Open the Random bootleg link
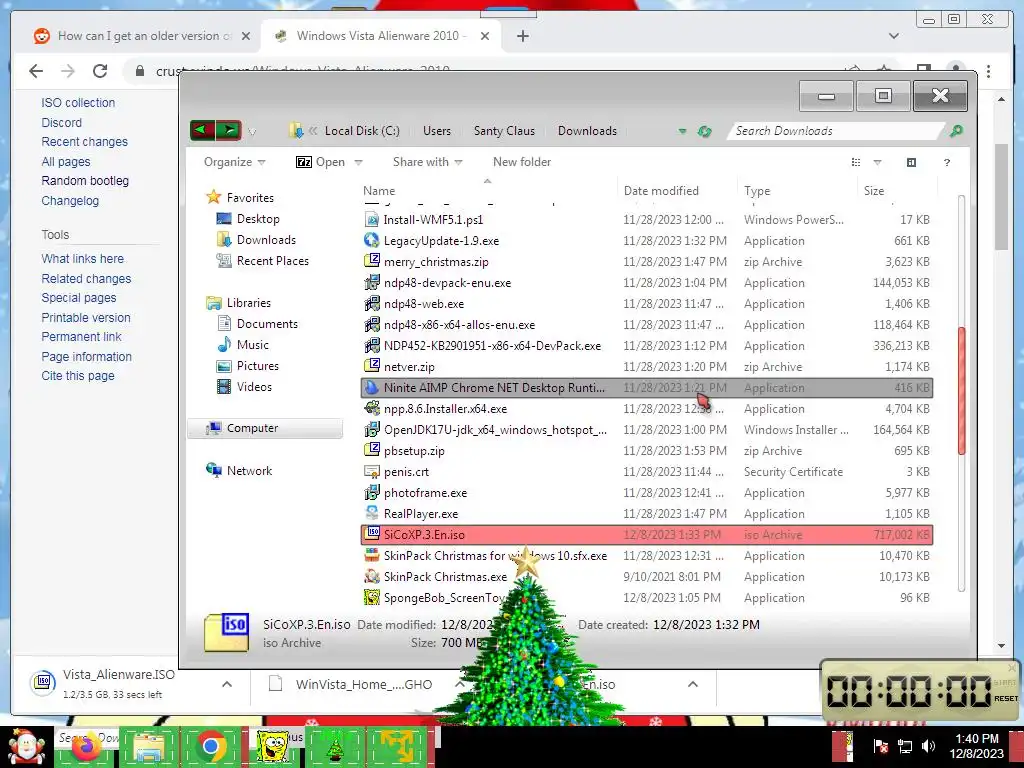Screen dimensions: 1024x768 tap(85, 181)
